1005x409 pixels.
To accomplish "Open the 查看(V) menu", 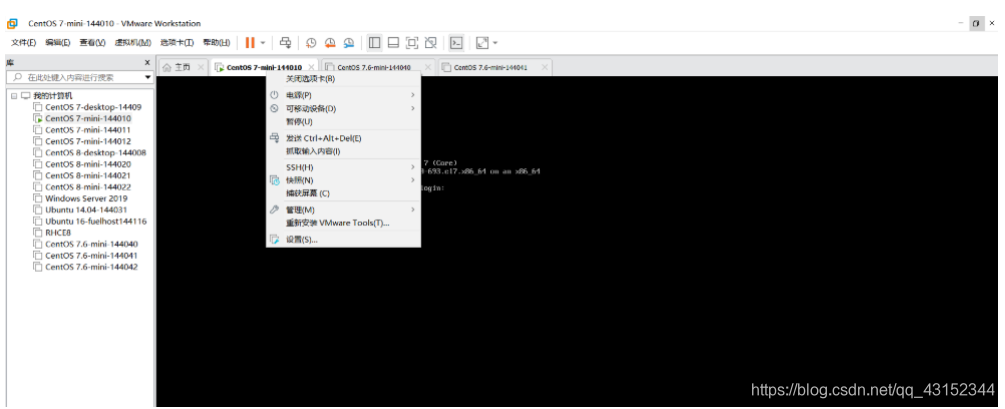I will click(x=92, y=43).
